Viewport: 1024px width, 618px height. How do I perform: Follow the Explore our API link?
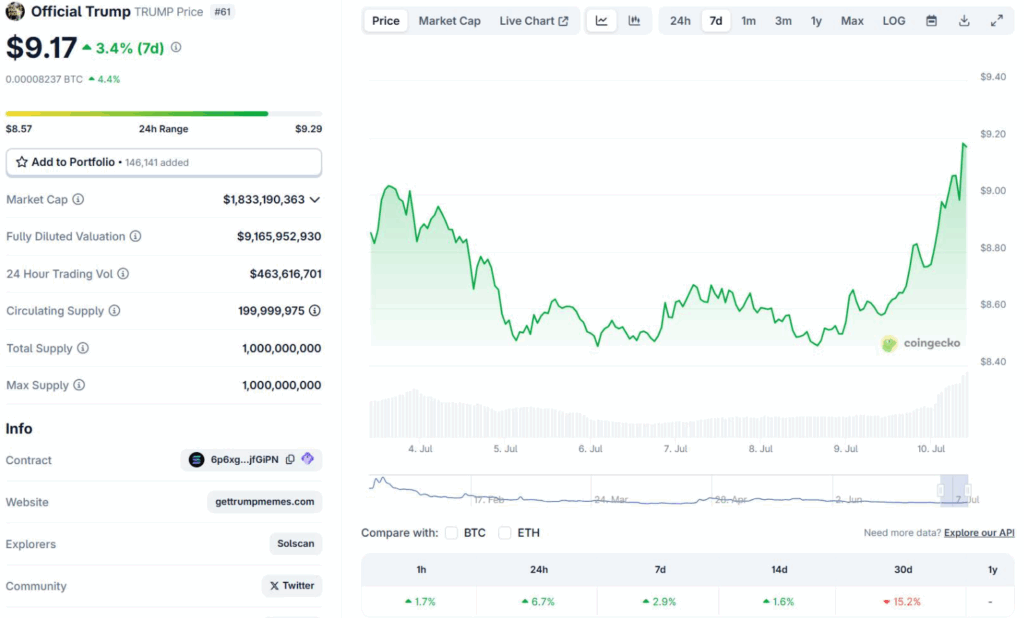979,533
